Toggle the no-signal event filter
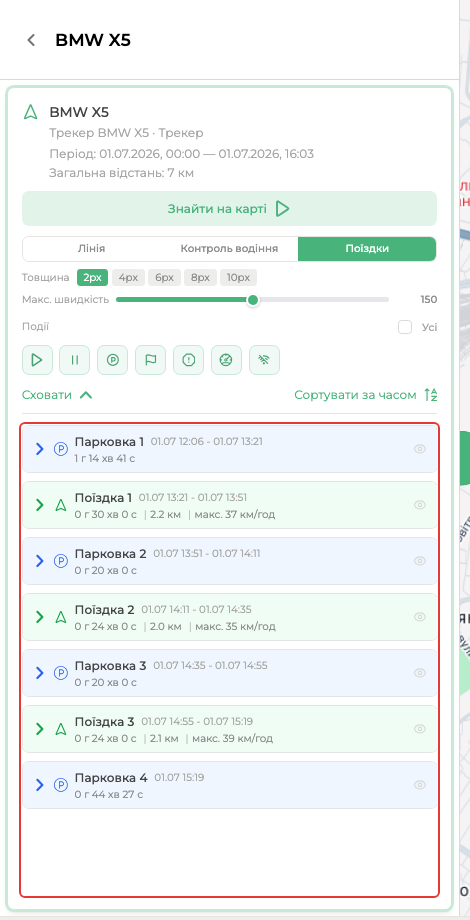 pos(264,360)
